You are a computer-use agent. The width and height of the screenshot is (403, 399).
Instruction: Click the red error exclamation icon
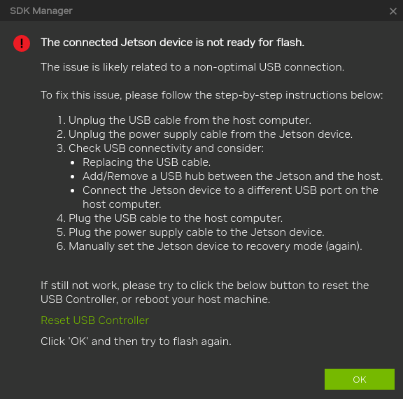pyautogui.click(x=22, y=43)
